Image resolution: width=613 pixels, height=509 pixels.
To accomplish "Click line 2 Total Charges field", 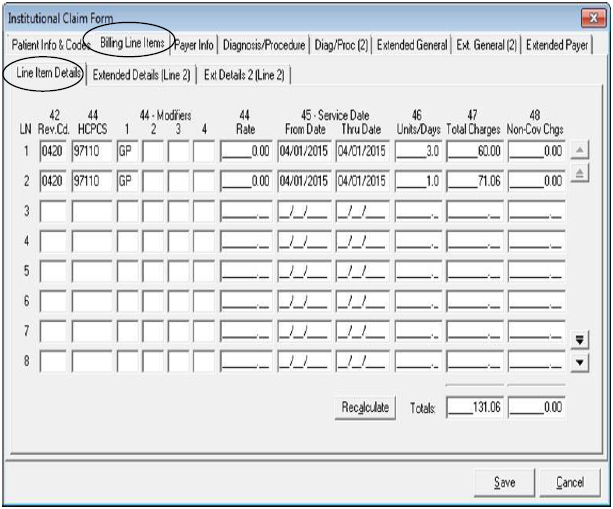I will coord(475,181).
